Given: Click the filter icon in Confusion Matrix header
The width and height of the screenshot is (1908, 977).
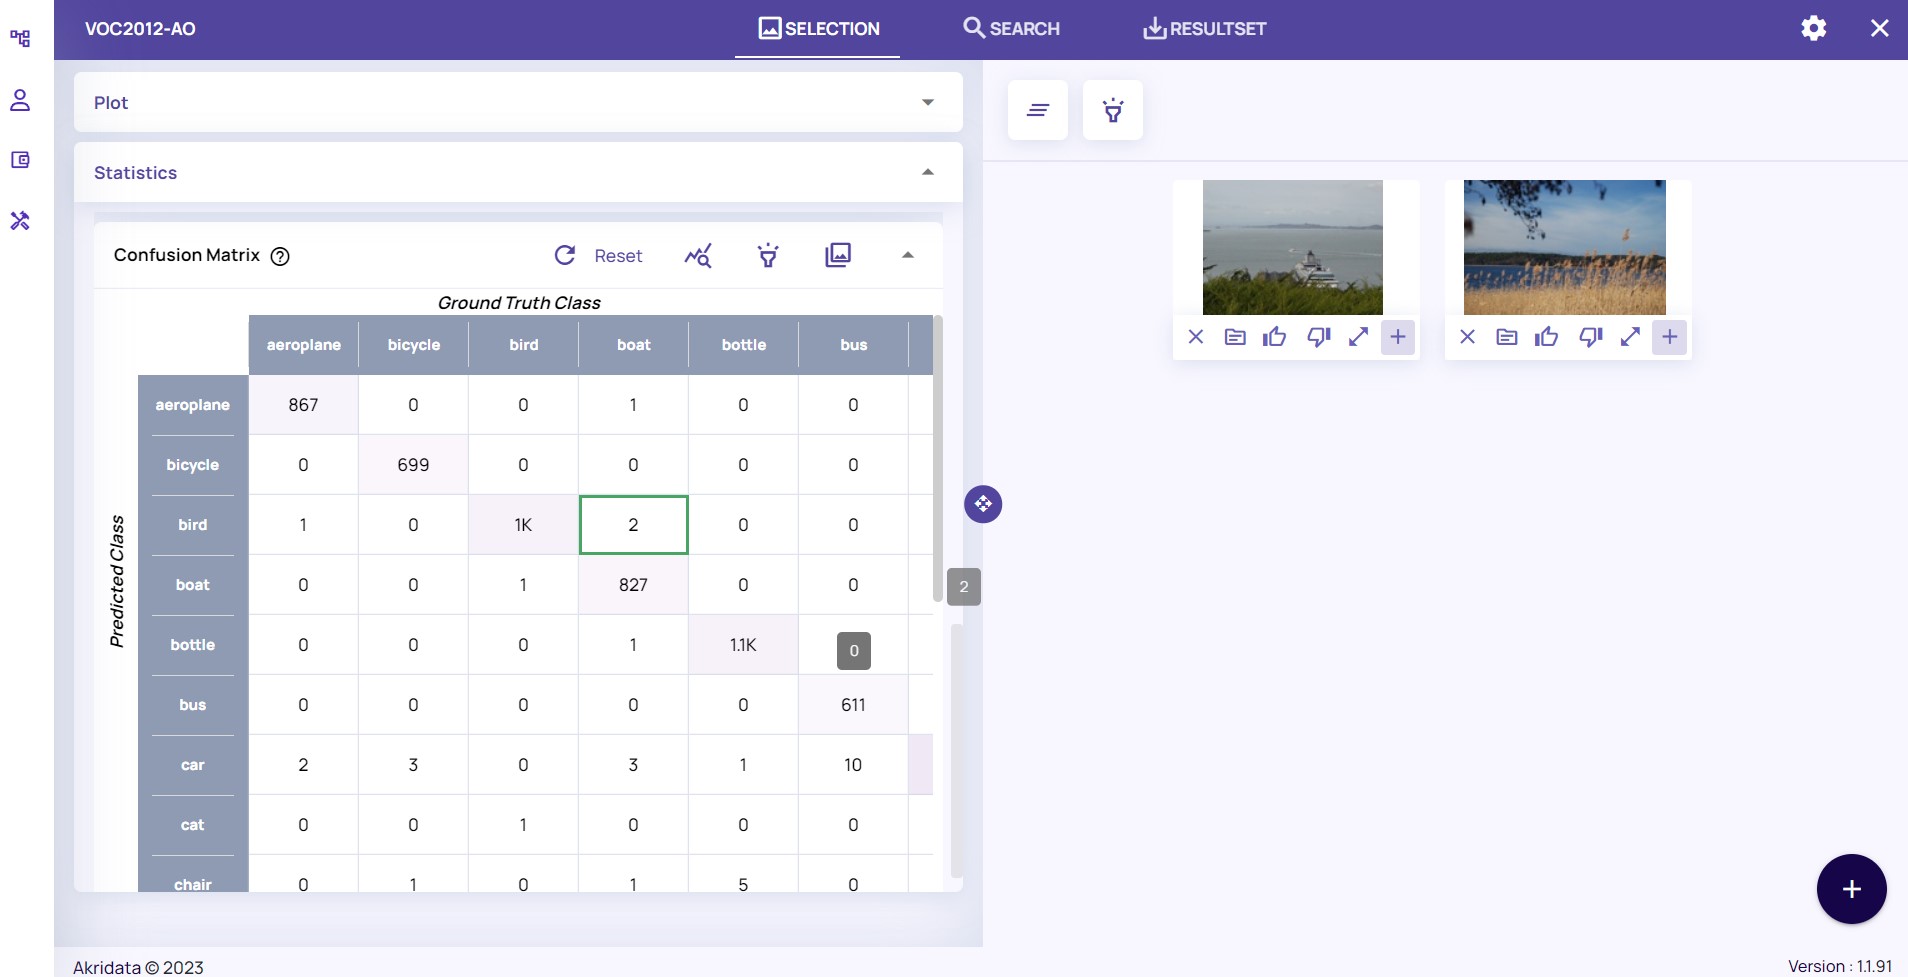Looking at the screenshot, I should (x=768, y=256).
